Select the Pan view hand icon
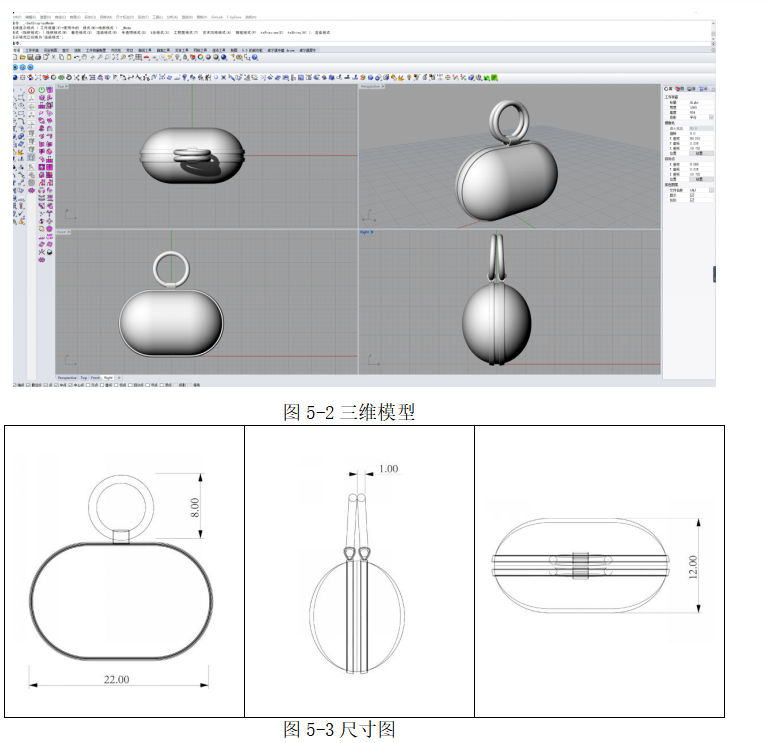 coord(84,57)
